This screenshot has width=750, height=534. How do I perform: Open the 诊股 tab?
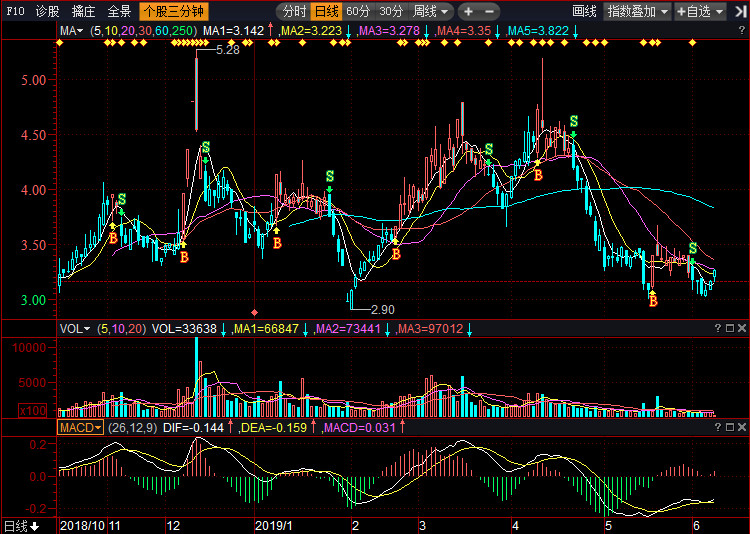click(x=47, y=12)
